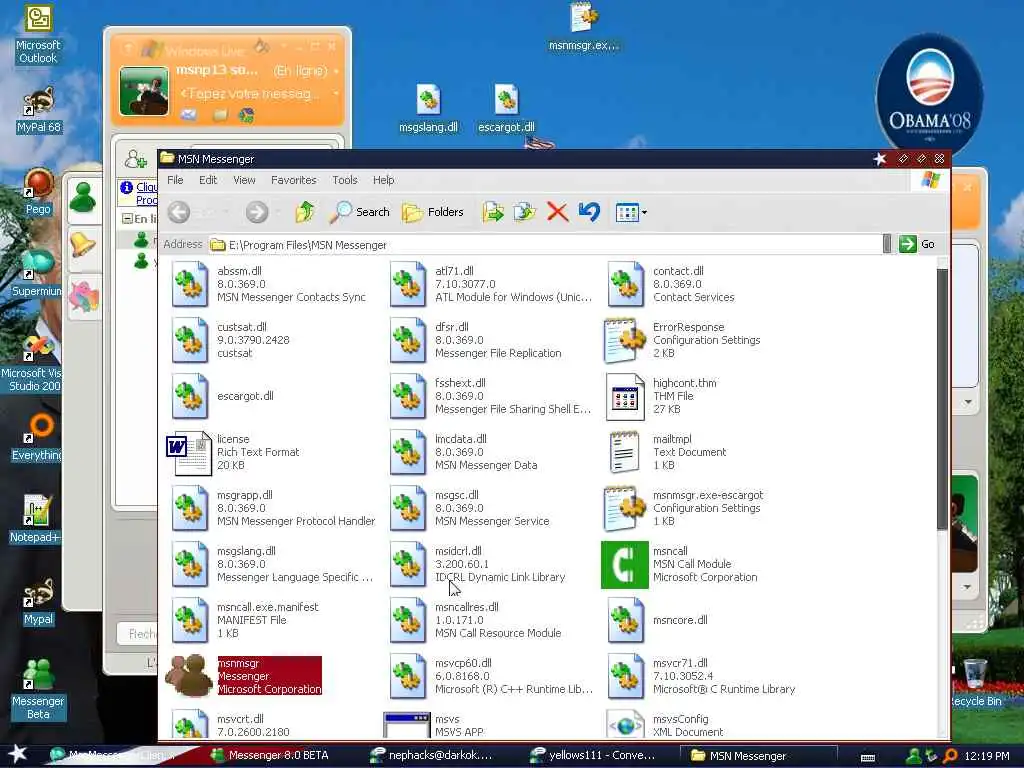Screen dimensions: 1024x768
Task: Select the msvsConfig XML document
Action: coord(665,725)
